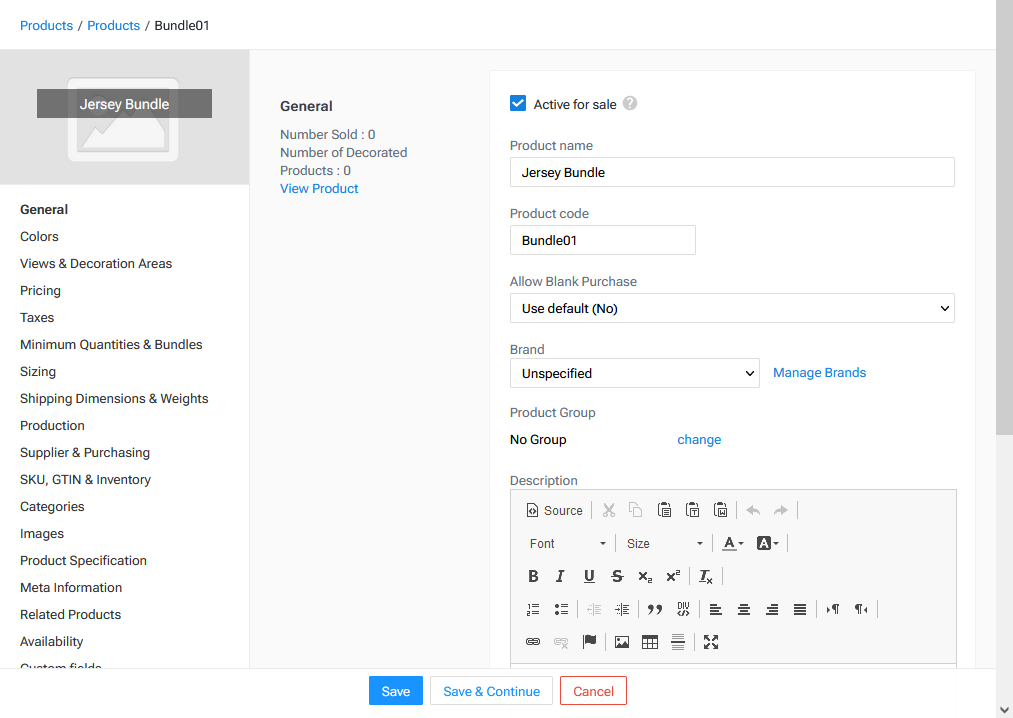
Task: Click the Block Quote icon
Action: tap(655, 609)
